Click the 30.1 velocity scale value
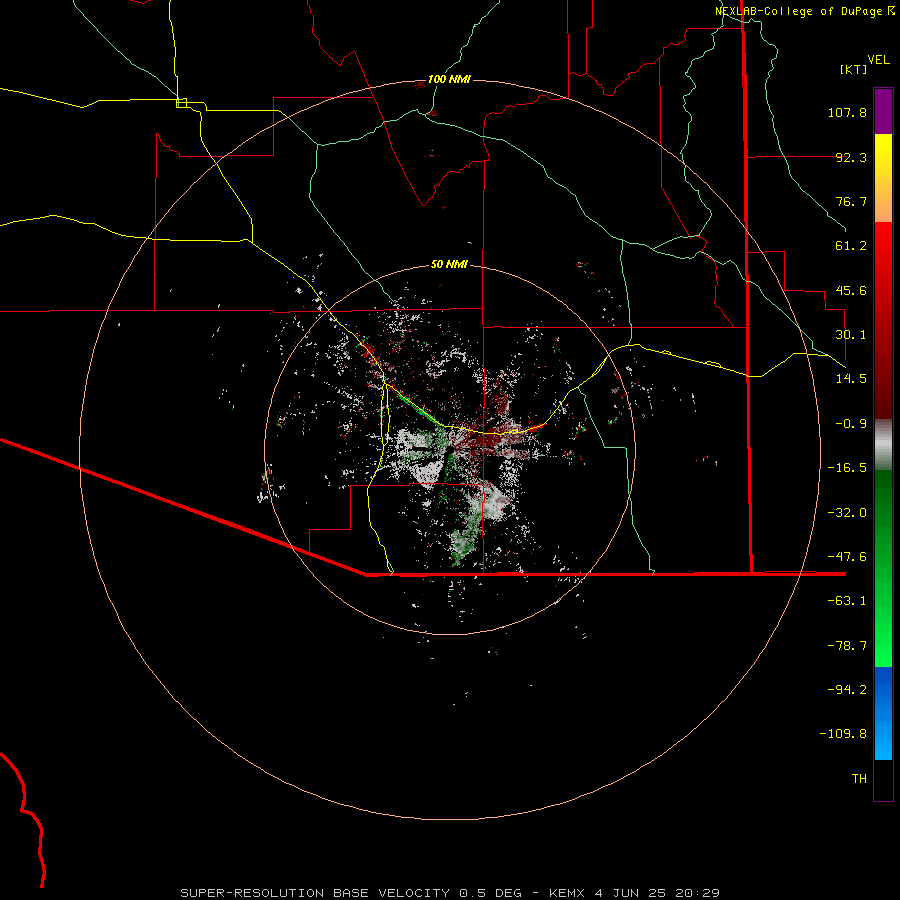 (851, 335)
